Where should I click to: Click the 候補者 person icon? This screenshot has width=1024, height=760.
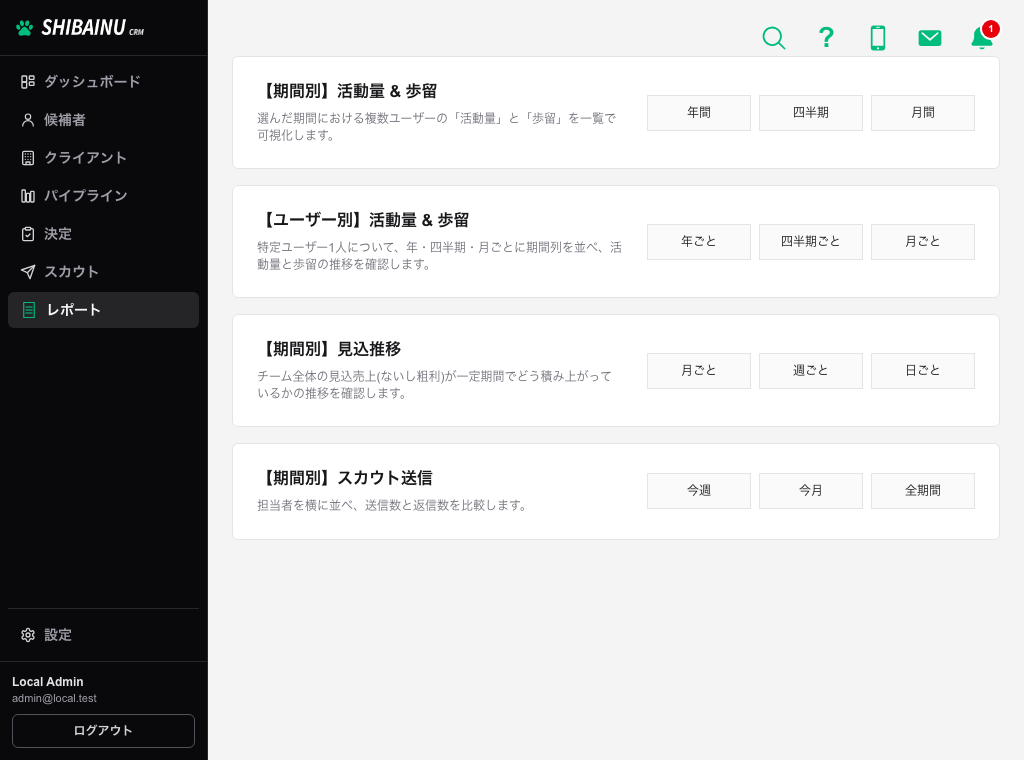(x=27, y=119)
